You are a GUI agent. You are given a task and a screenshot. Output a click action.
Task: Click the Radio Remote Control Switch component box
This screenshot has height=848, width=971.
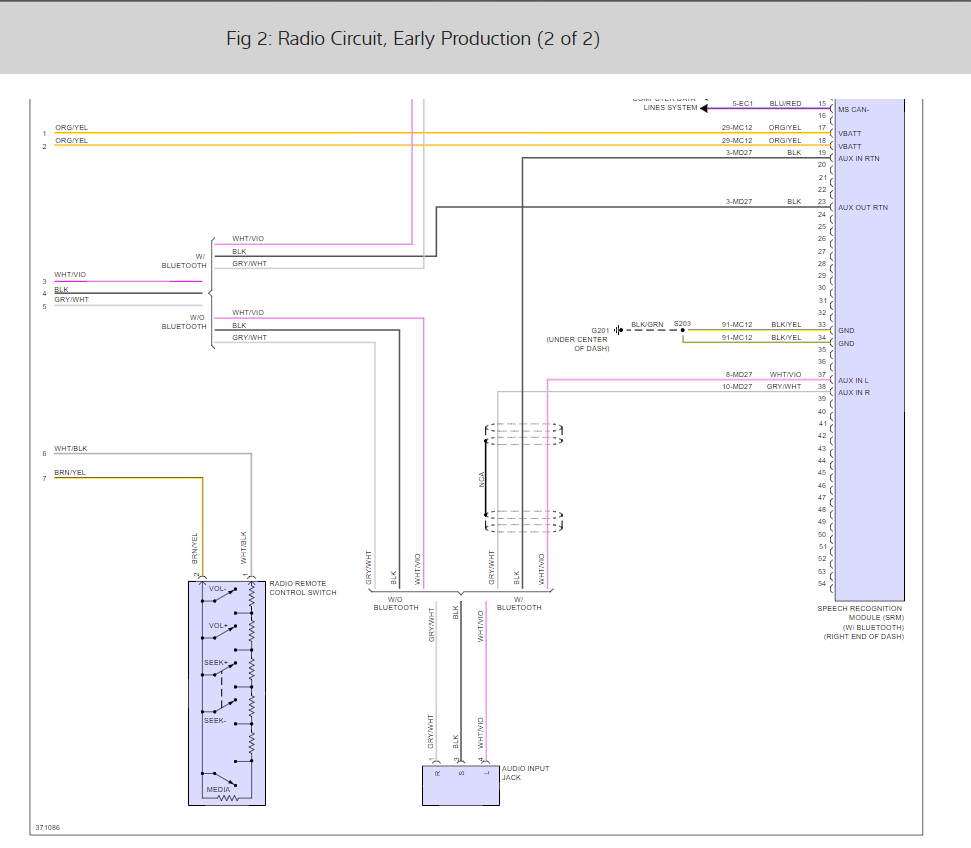(x=227, y=693)
